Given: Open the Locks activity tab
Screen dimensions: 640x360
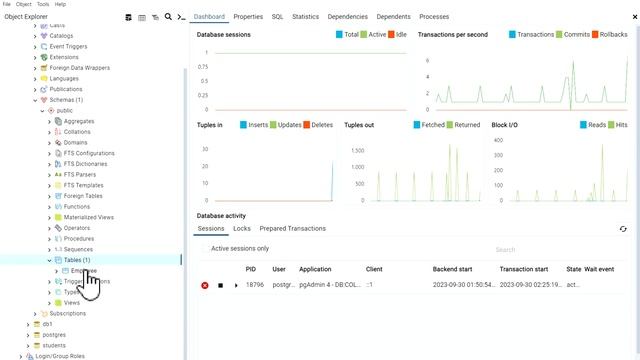Looking at the screenshot, I should 242,229.
